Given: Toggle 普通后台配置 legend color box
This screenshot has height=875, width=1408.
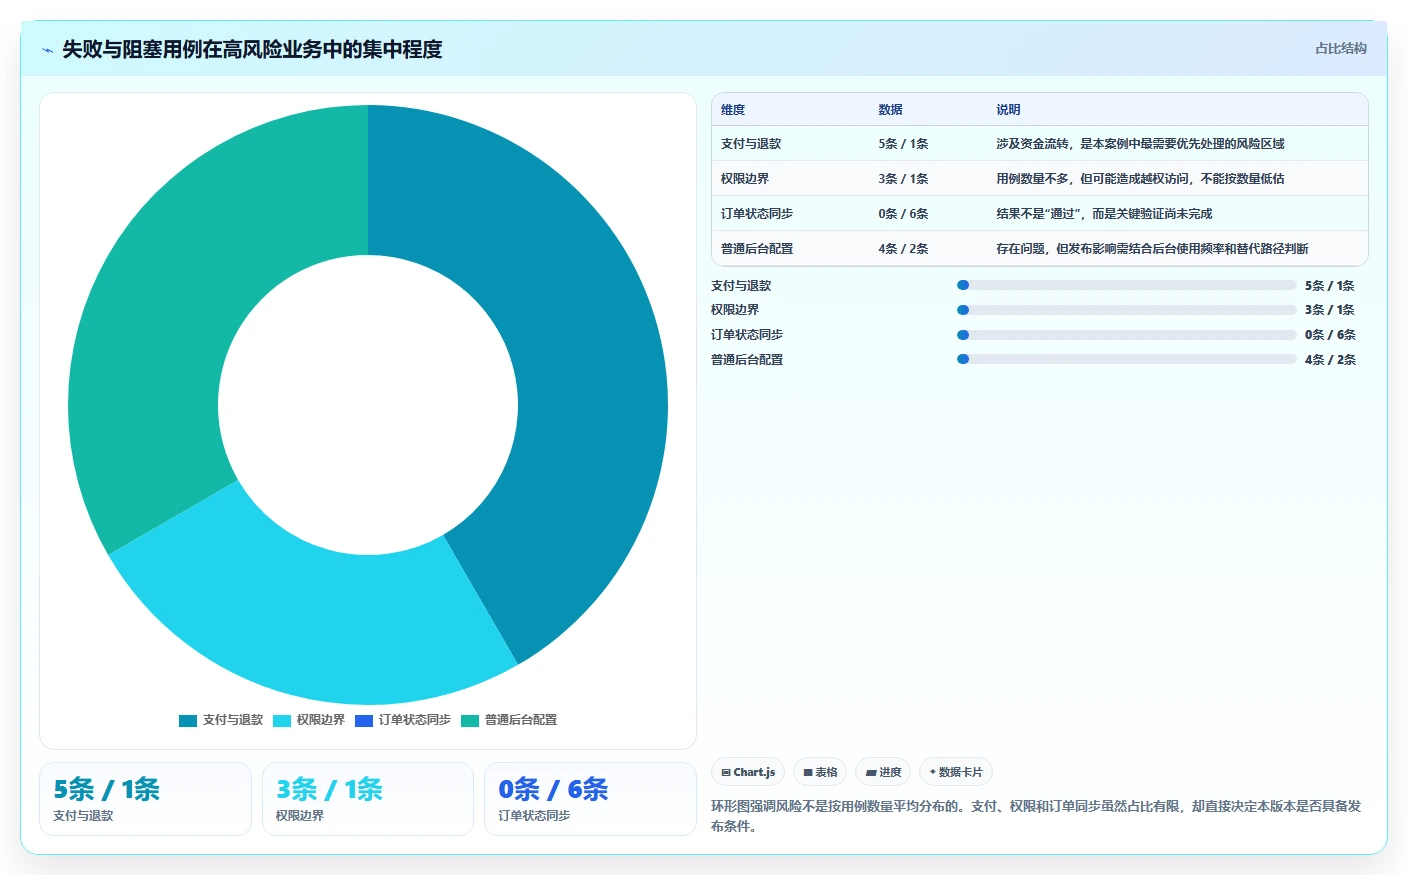Looking at the screenshot, I should tap(470, 720).
